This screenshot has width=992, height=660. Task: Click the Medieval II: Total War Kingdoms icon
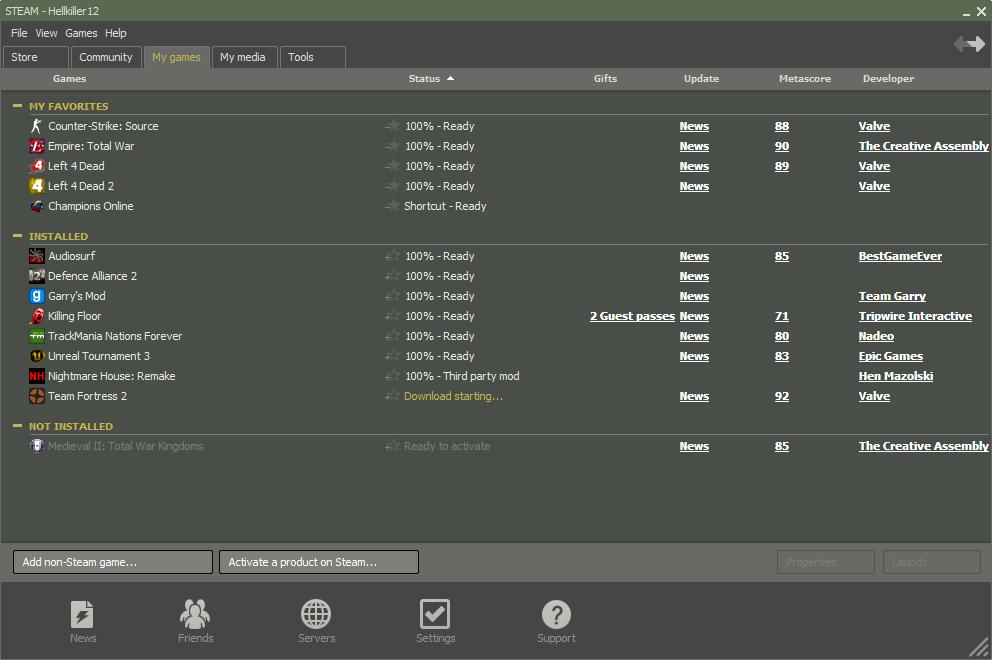click(37, 446)
